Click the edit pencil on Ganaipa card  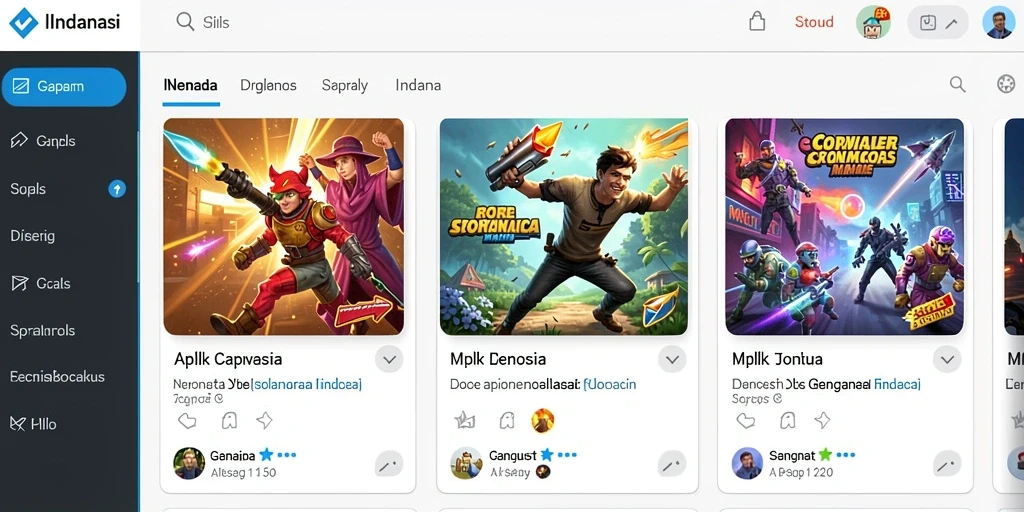pos(389,464)
